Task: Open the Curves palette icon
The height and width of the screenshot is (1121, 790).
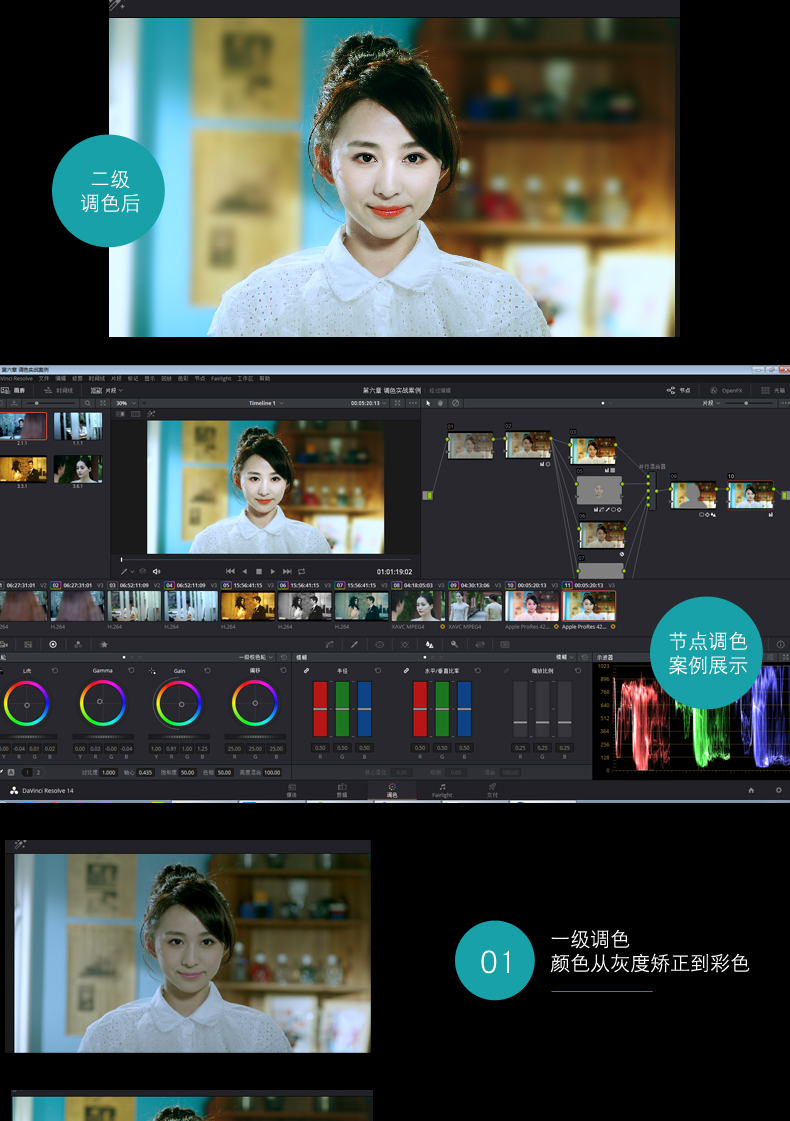Action: click(x=330, y=644)
